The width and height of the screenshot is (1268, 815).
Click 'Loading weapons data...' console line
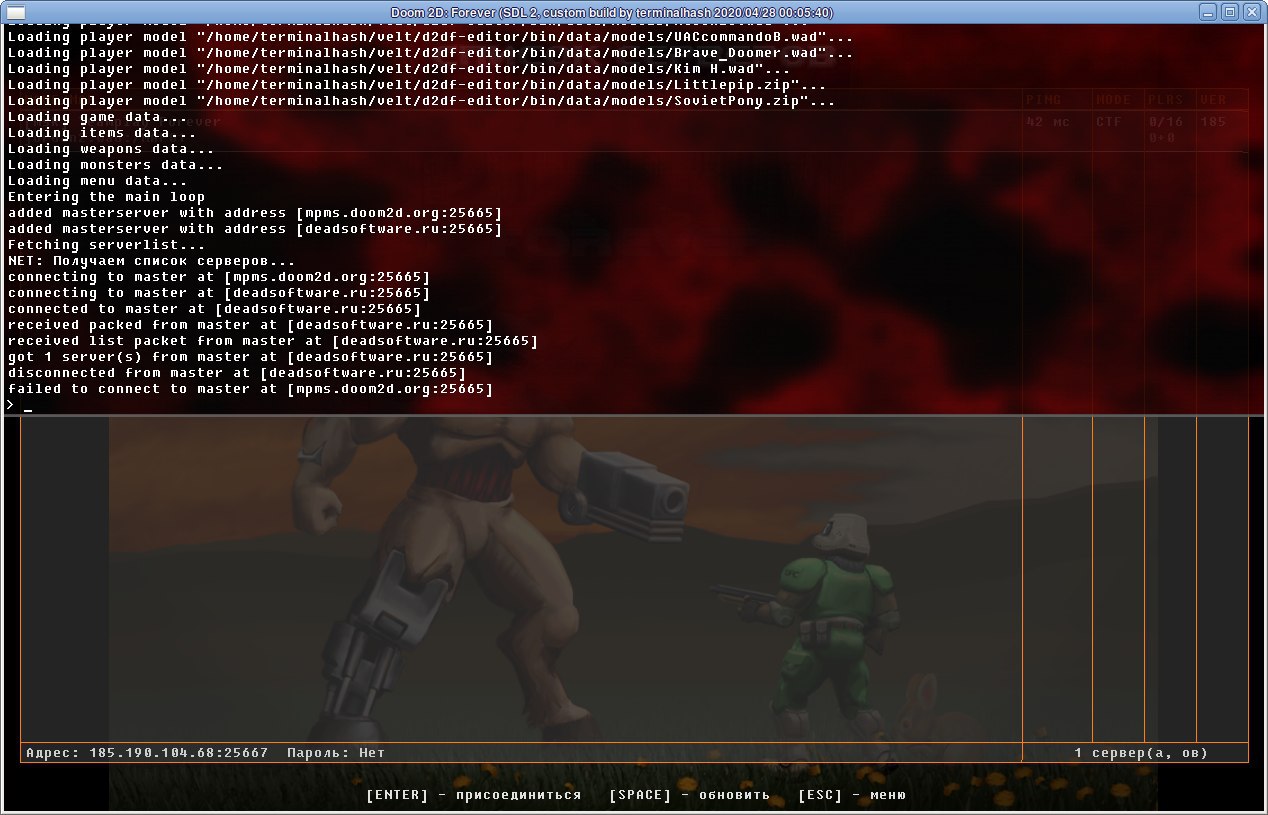pos(111,149)
